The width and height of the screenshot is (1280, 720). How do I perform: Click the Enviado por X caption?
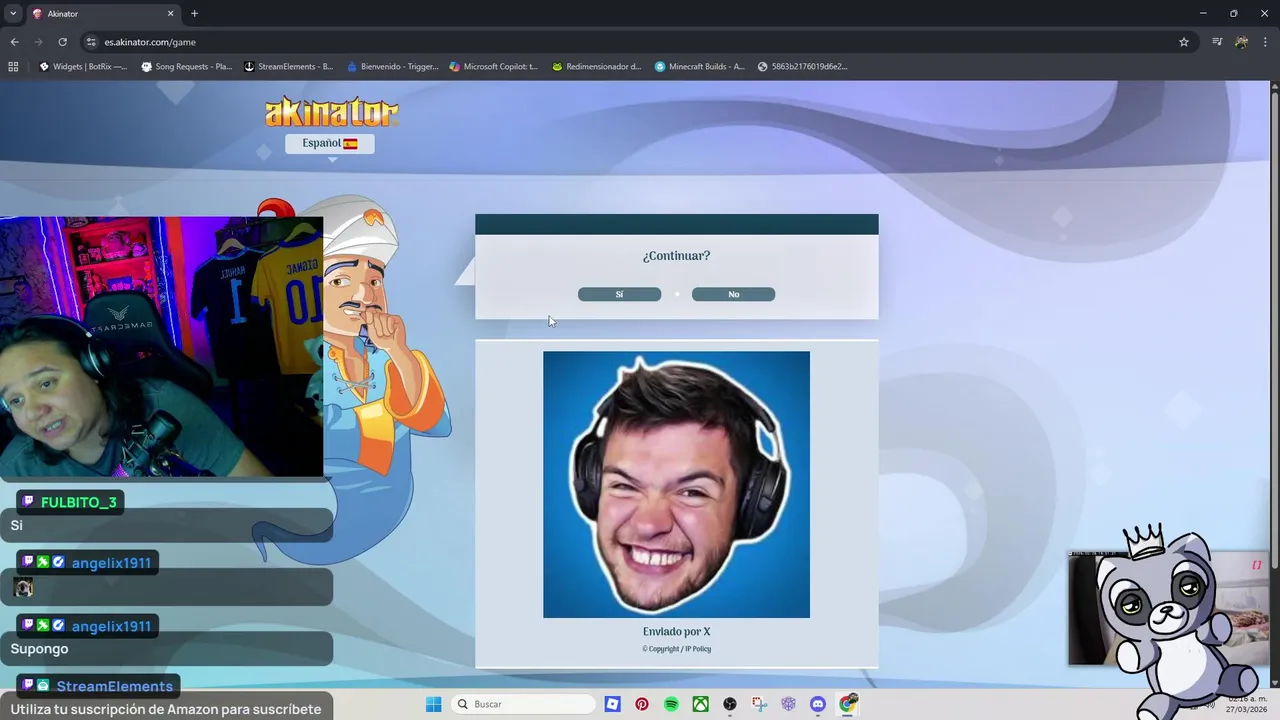click(676, 632)
